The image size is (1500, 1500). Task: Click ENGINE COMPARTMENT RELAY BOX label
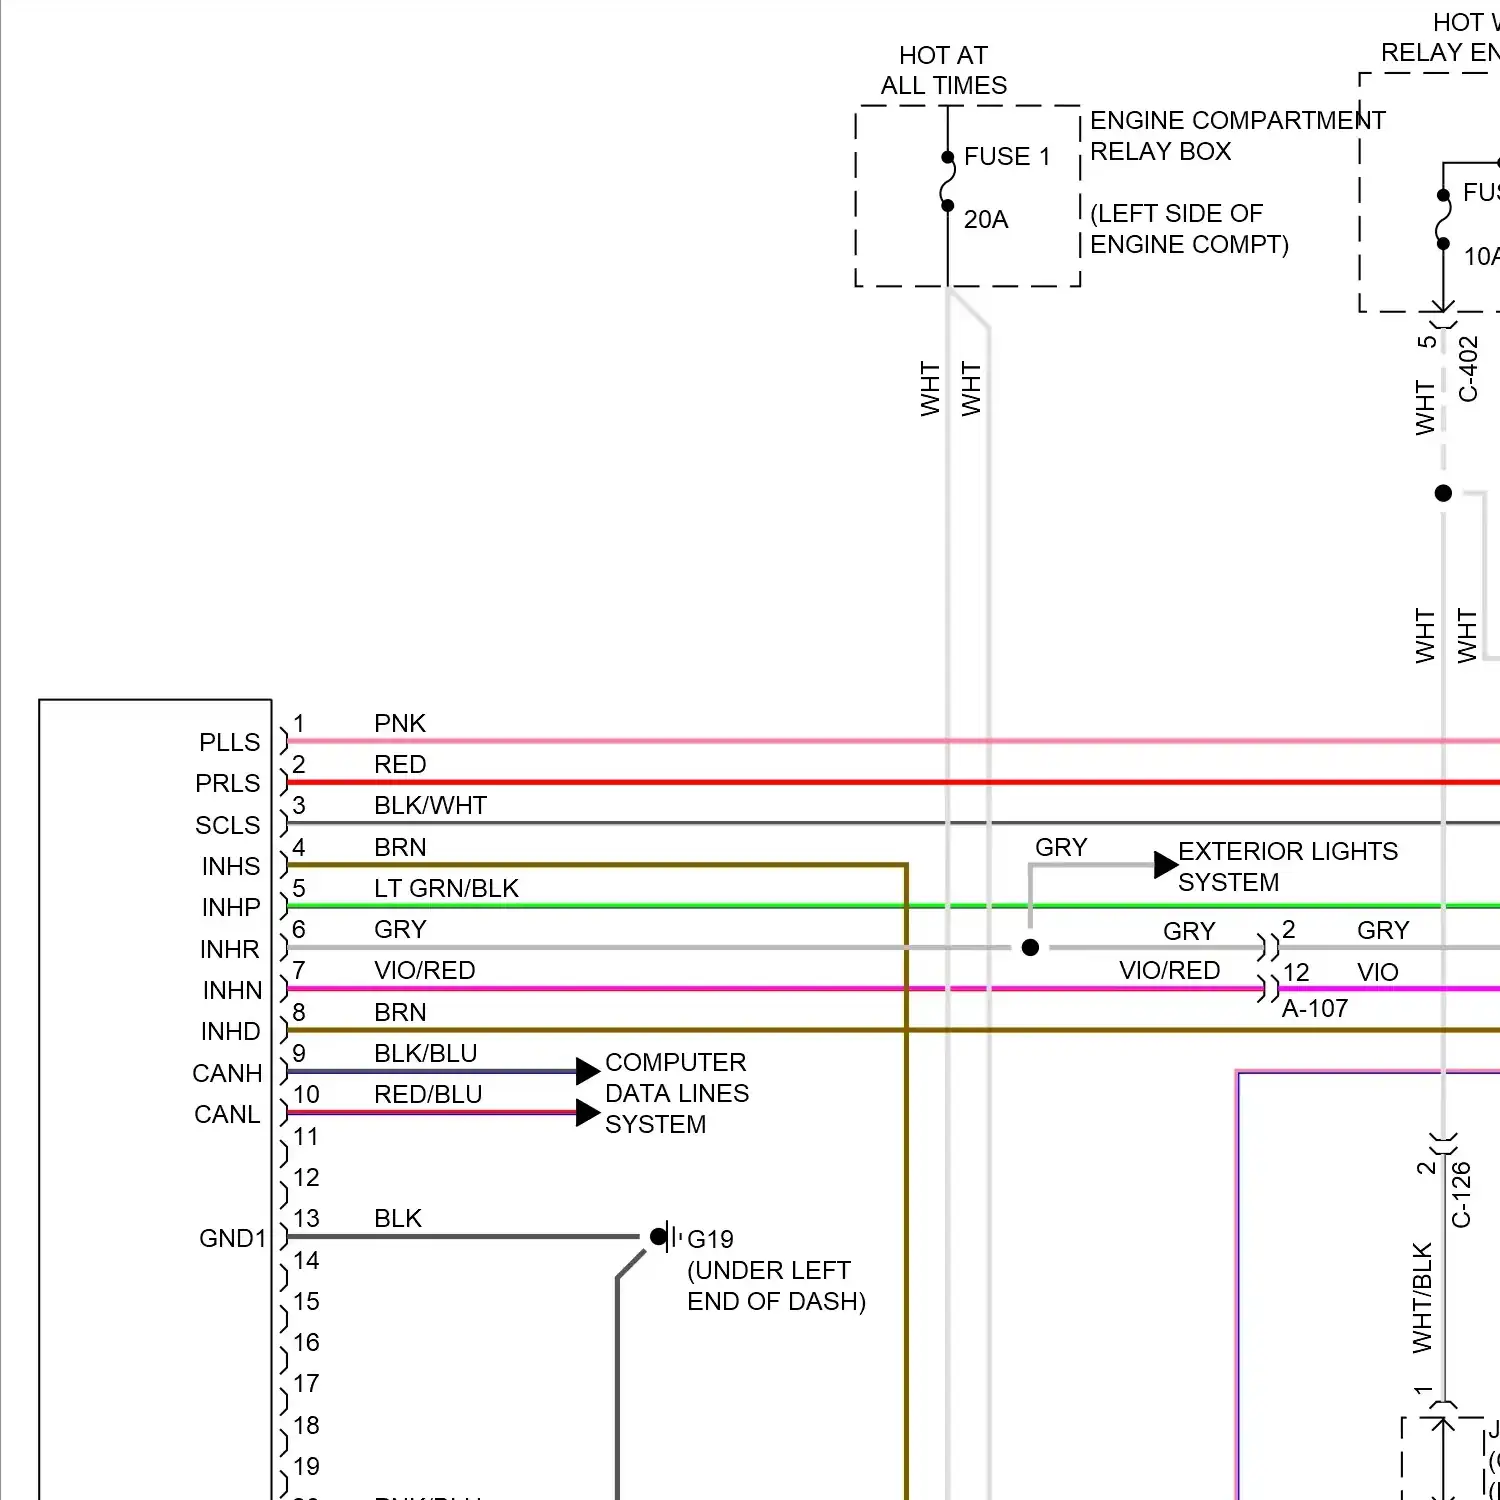tap(1238, 135)
